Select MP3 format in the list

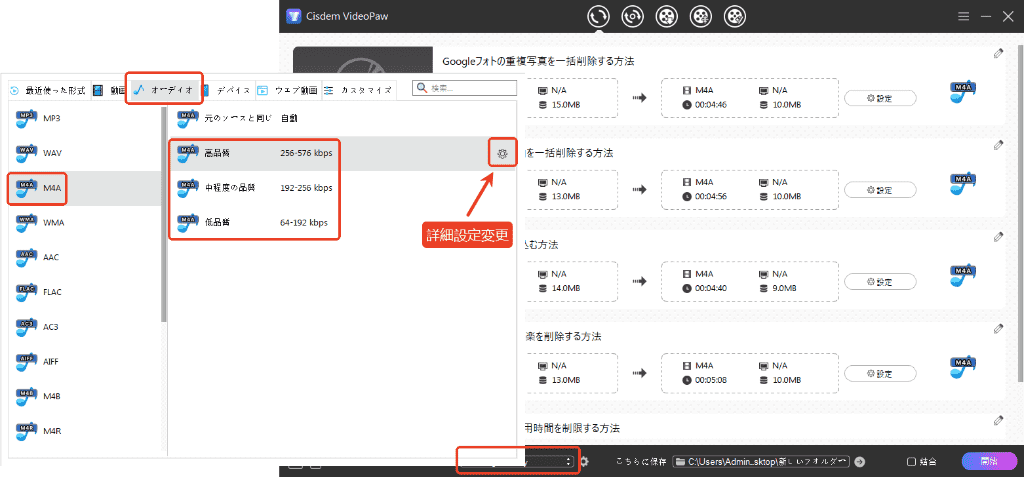85,118
